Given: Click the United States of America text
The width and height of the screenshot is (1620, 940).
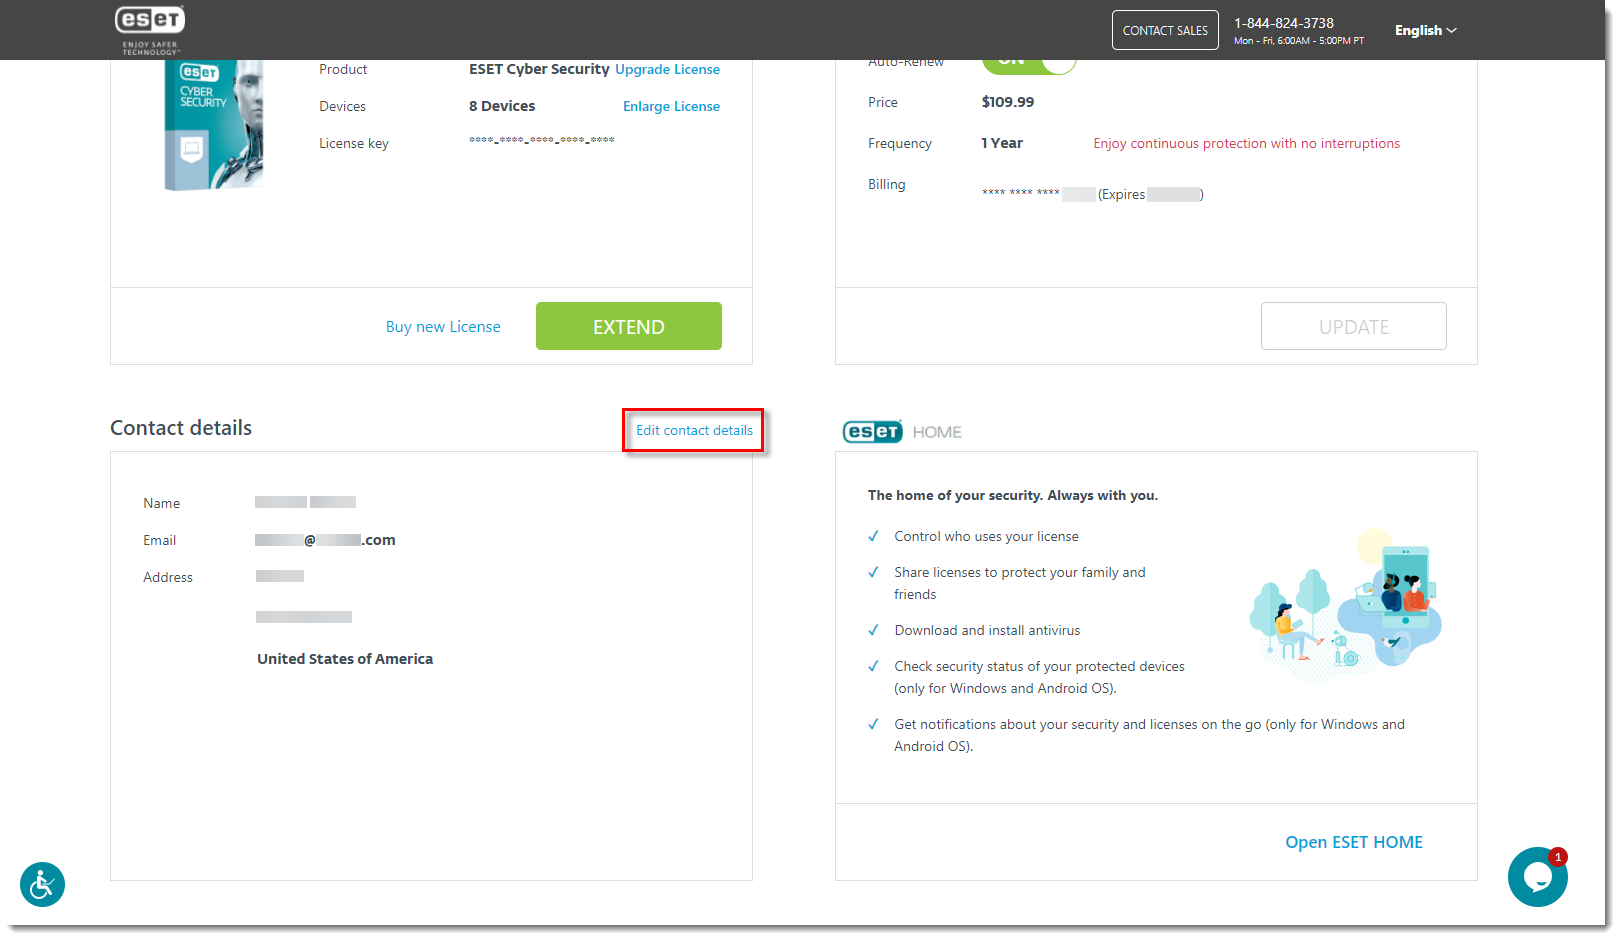Looking at the screenshot, I should (x=345, y=659).
